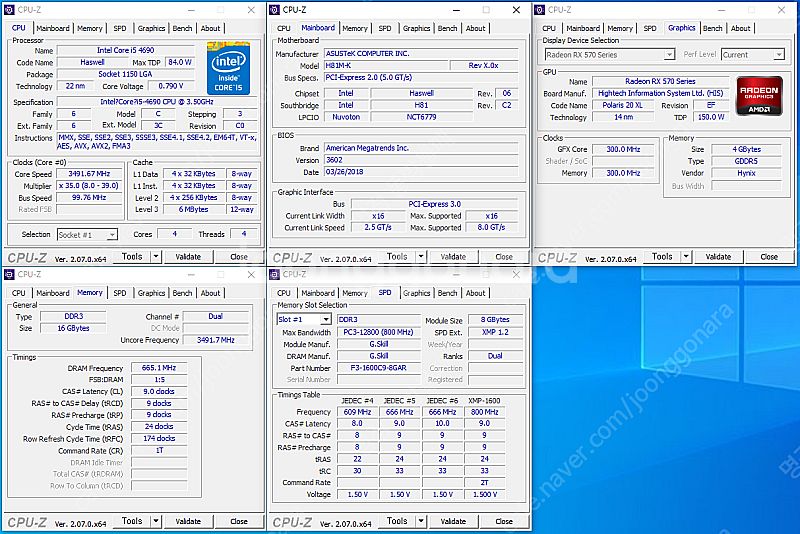800x534 pixels.
Task: Click Validate in the Memory window
Action: (188, 521)
